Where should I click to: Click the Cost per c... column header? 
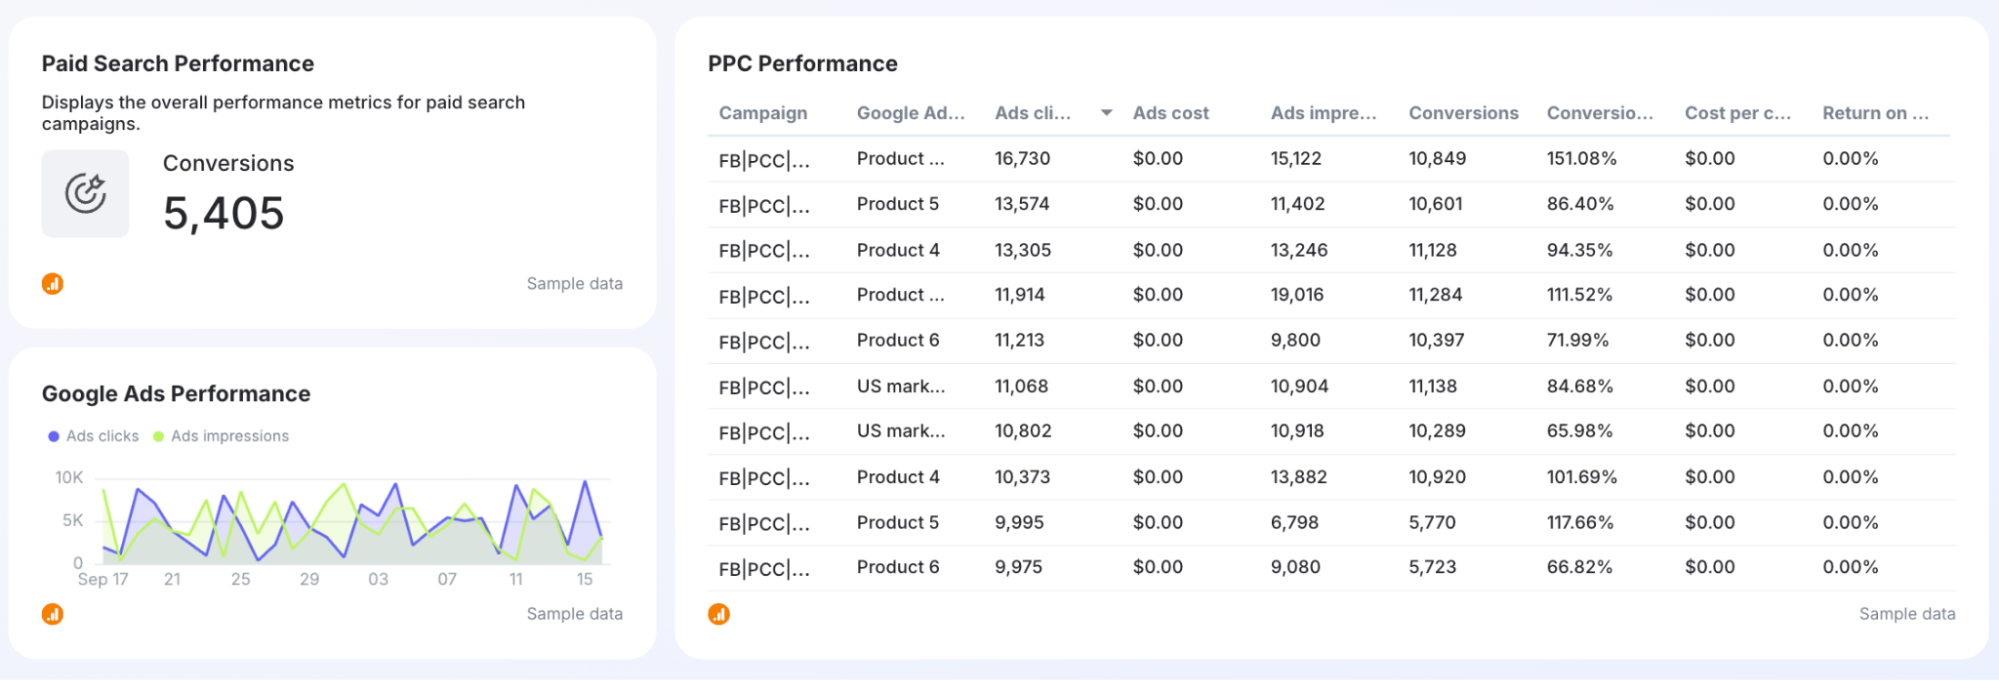(1737, 113)
